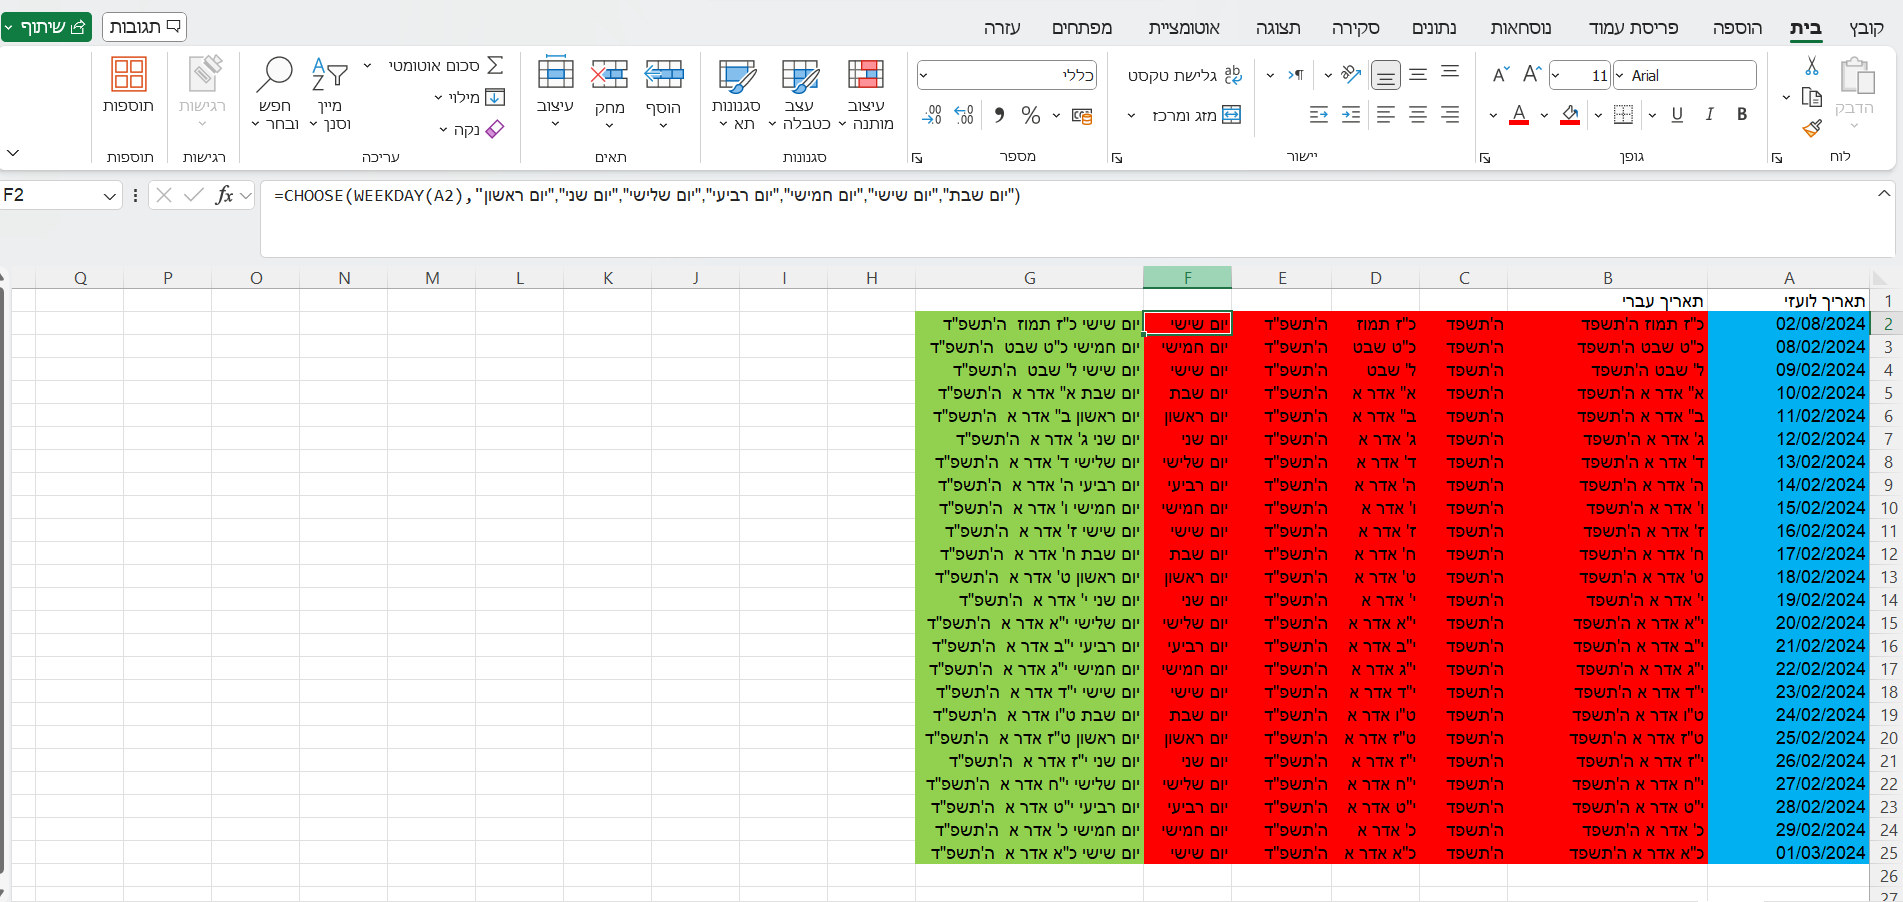1903x902 pixels.
Task: Toggle Underline formatting
Action: coord(1677,115)
